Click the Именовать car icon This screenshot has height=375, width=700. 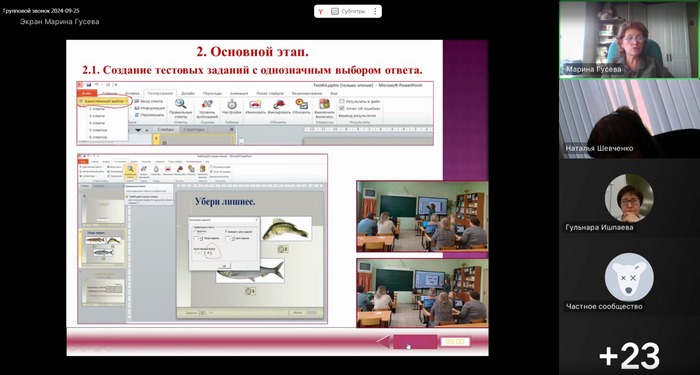tap(255, 104)
